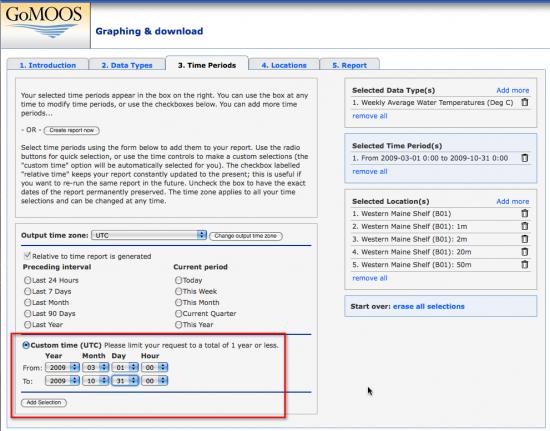Select This Week radio button
This screenshot has width=550, height=431.
tap(178, 291)
